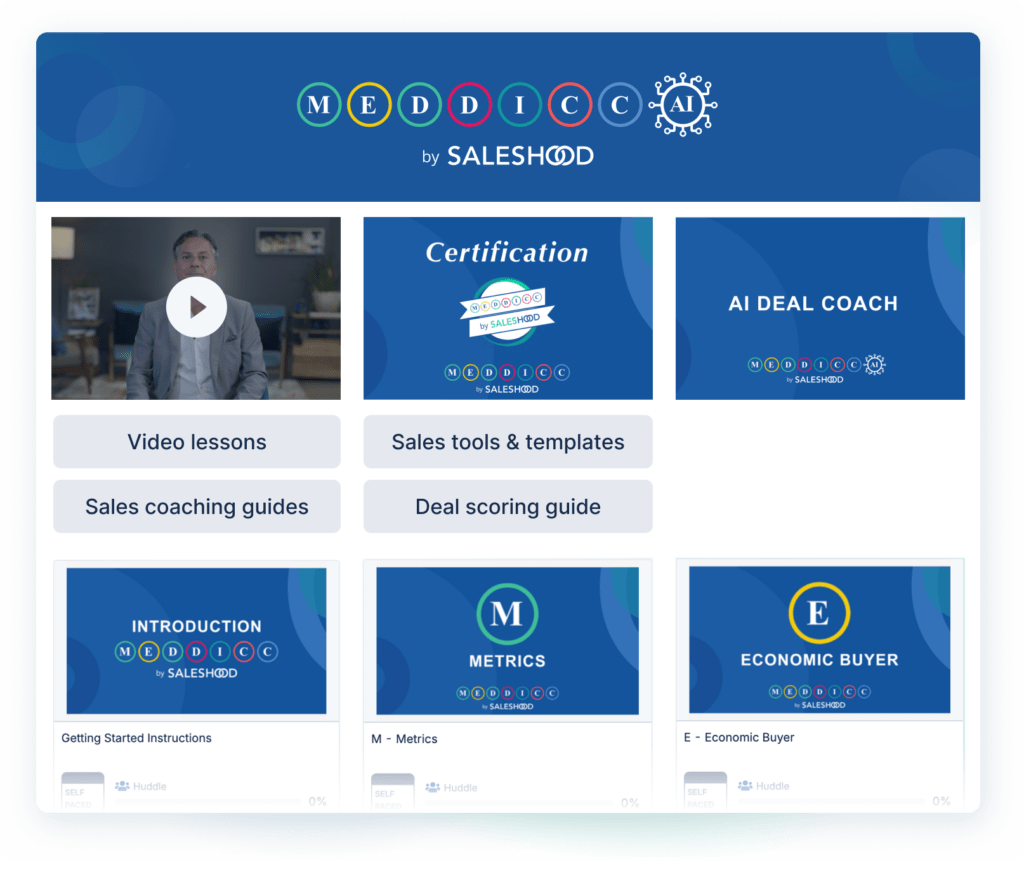Click the Video lessons button
This screenshot has height=870, width=1024.
(x=197, y=442)
